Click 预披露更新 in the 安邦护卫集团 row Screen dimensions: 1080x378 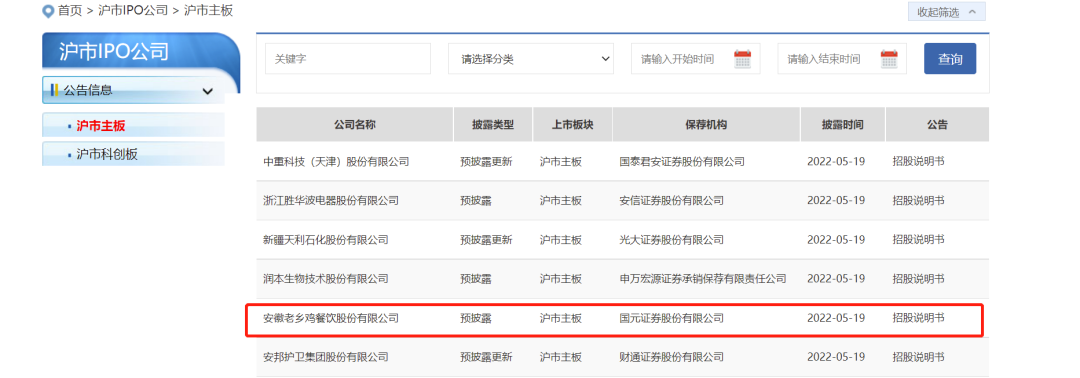tap(486, 357)
